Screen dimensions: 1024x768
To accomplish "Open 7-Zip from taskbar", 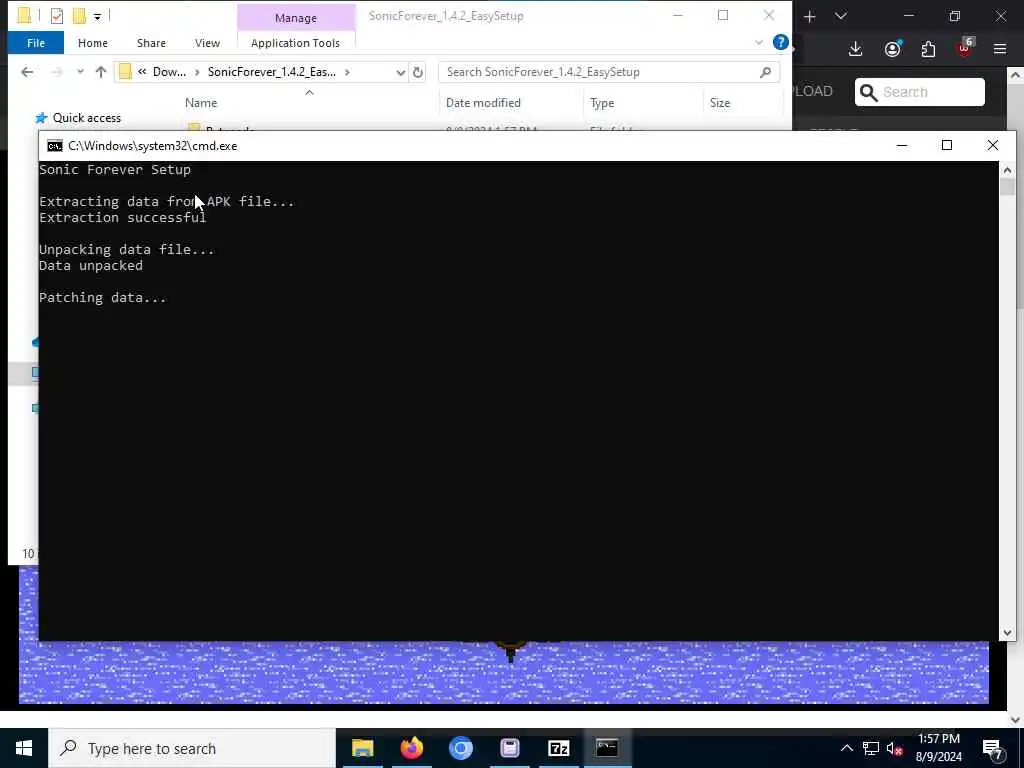I will pos(558,748).
